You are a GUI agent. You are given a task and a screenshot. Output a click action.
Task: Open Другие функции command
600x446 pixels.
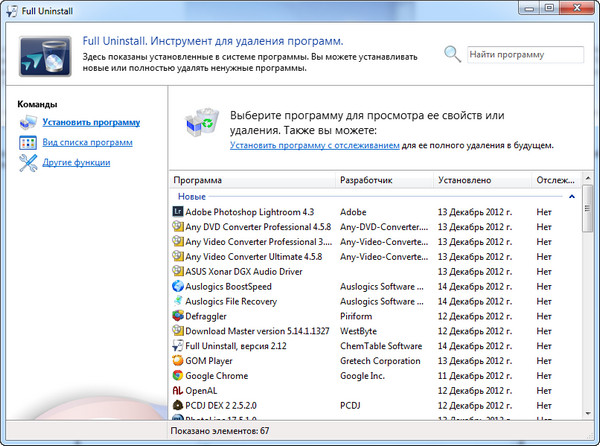click(76, 162)
